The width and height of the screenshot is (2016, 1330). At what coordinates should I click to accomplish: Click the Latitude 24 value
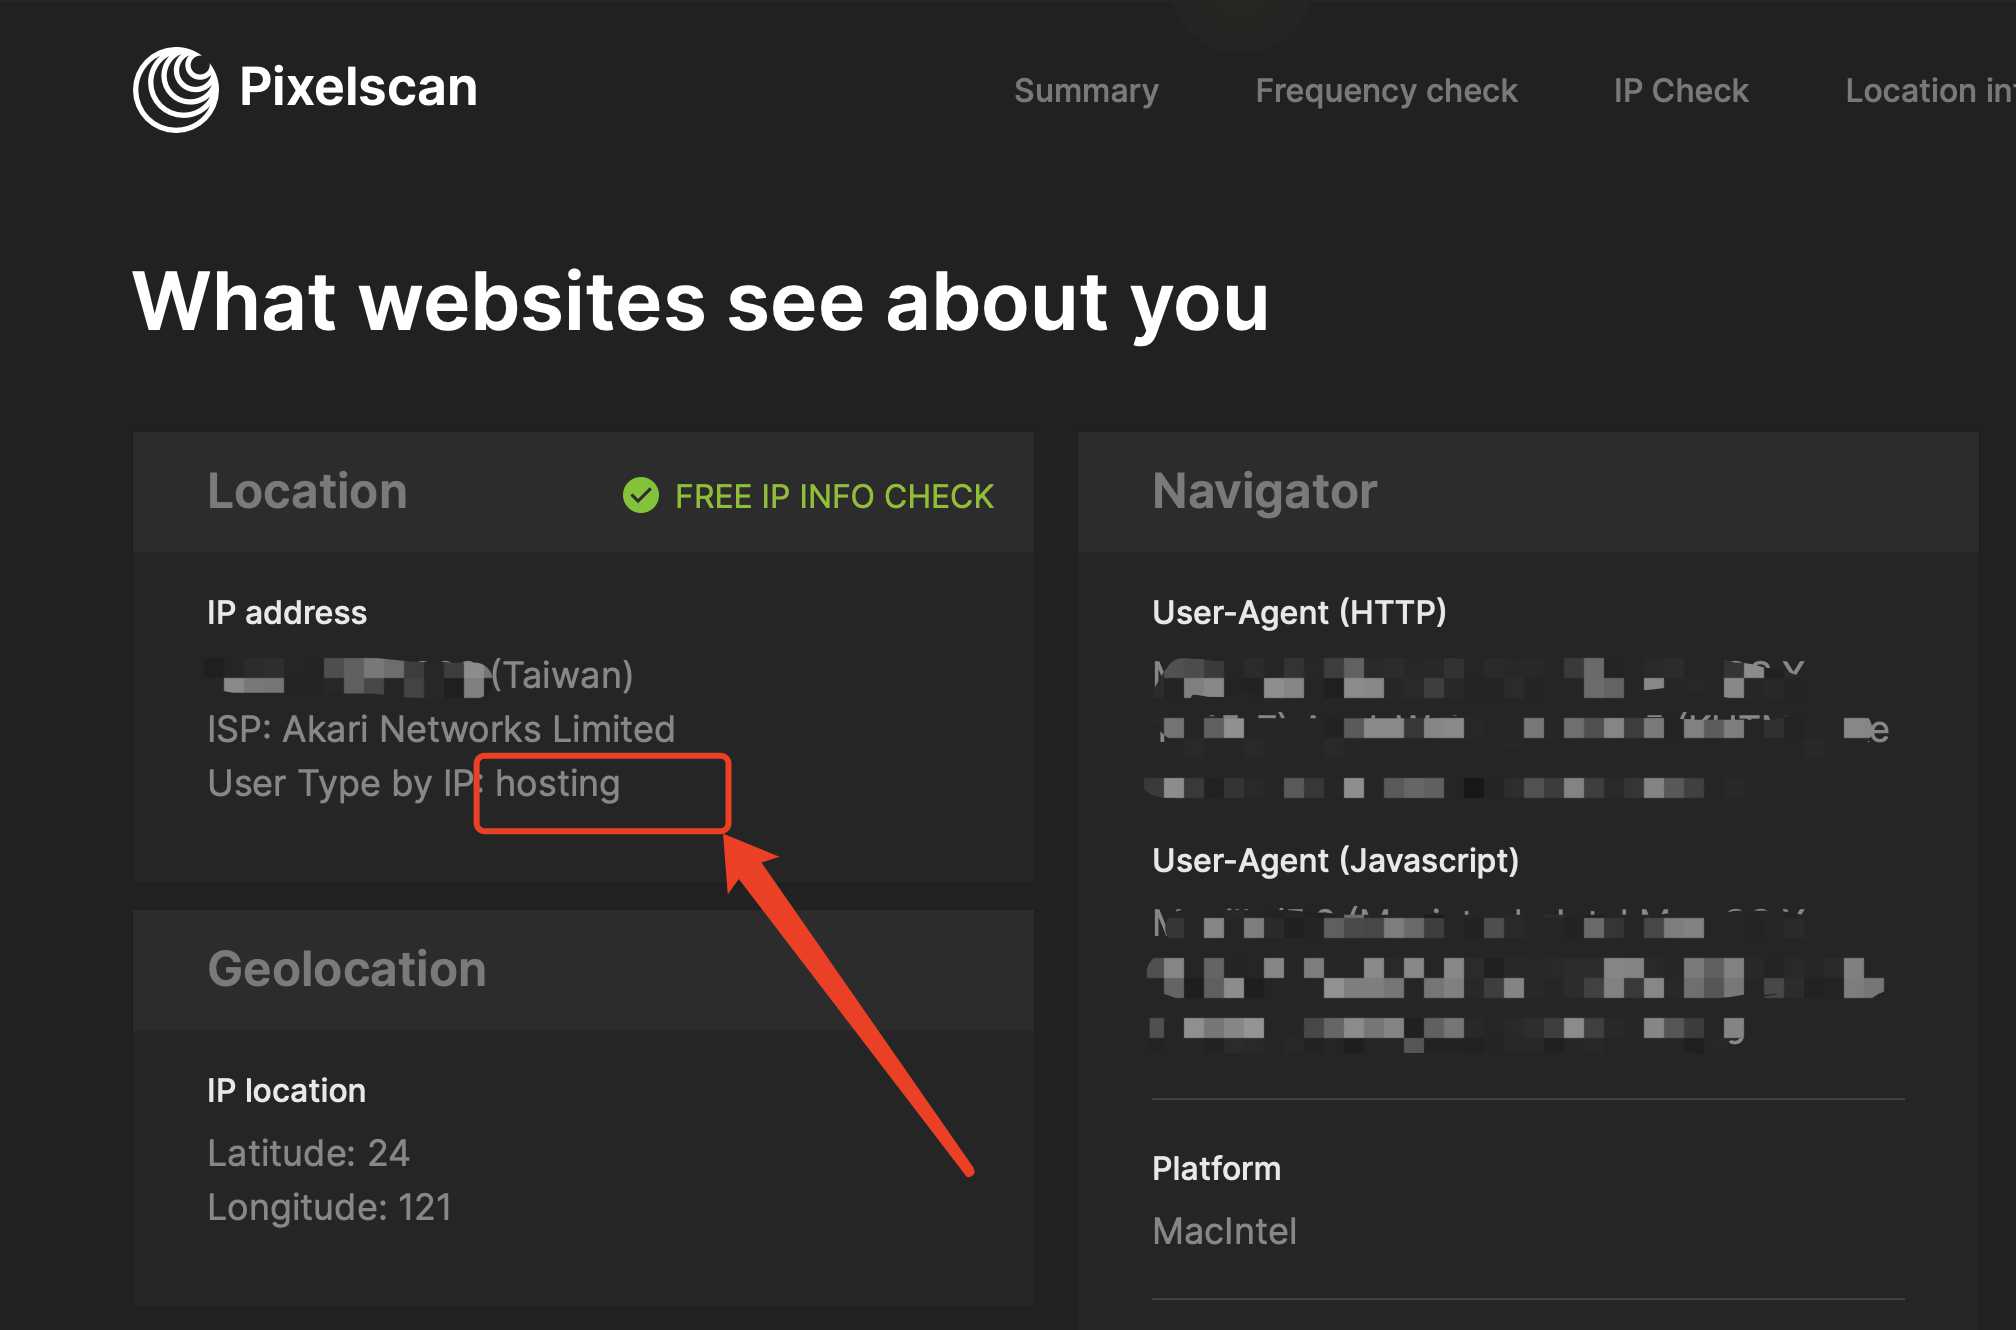coord(308,1153)
